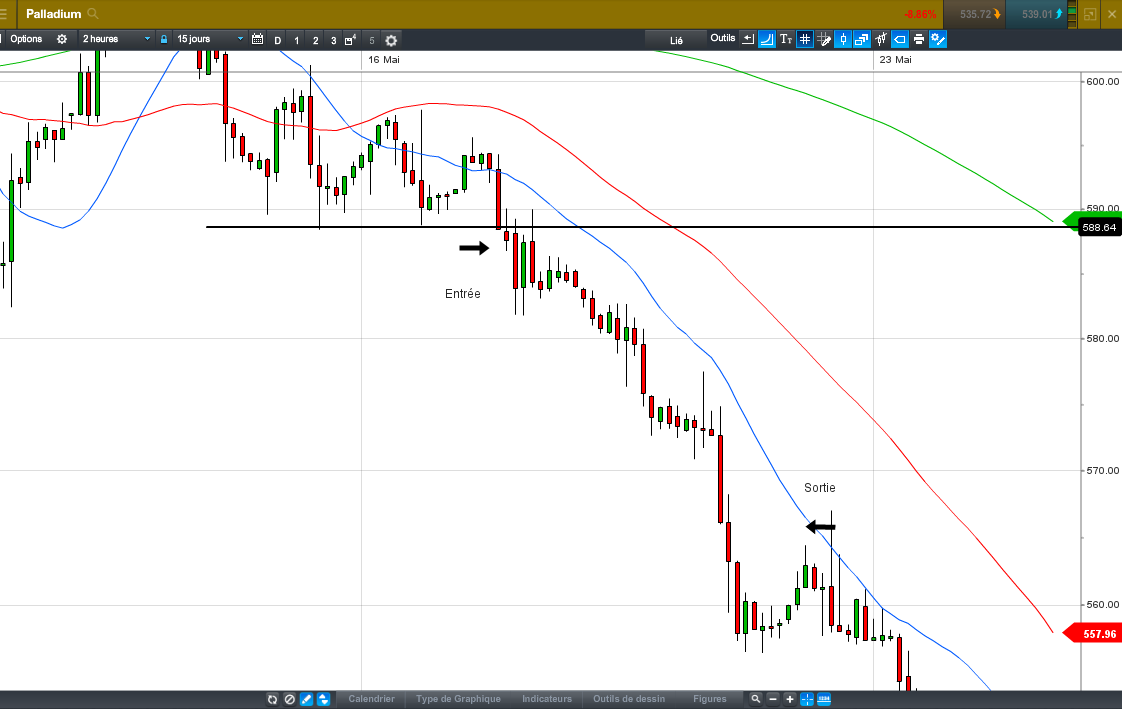Toggle the lock icon beside 15 jours

tap(164, 39)
